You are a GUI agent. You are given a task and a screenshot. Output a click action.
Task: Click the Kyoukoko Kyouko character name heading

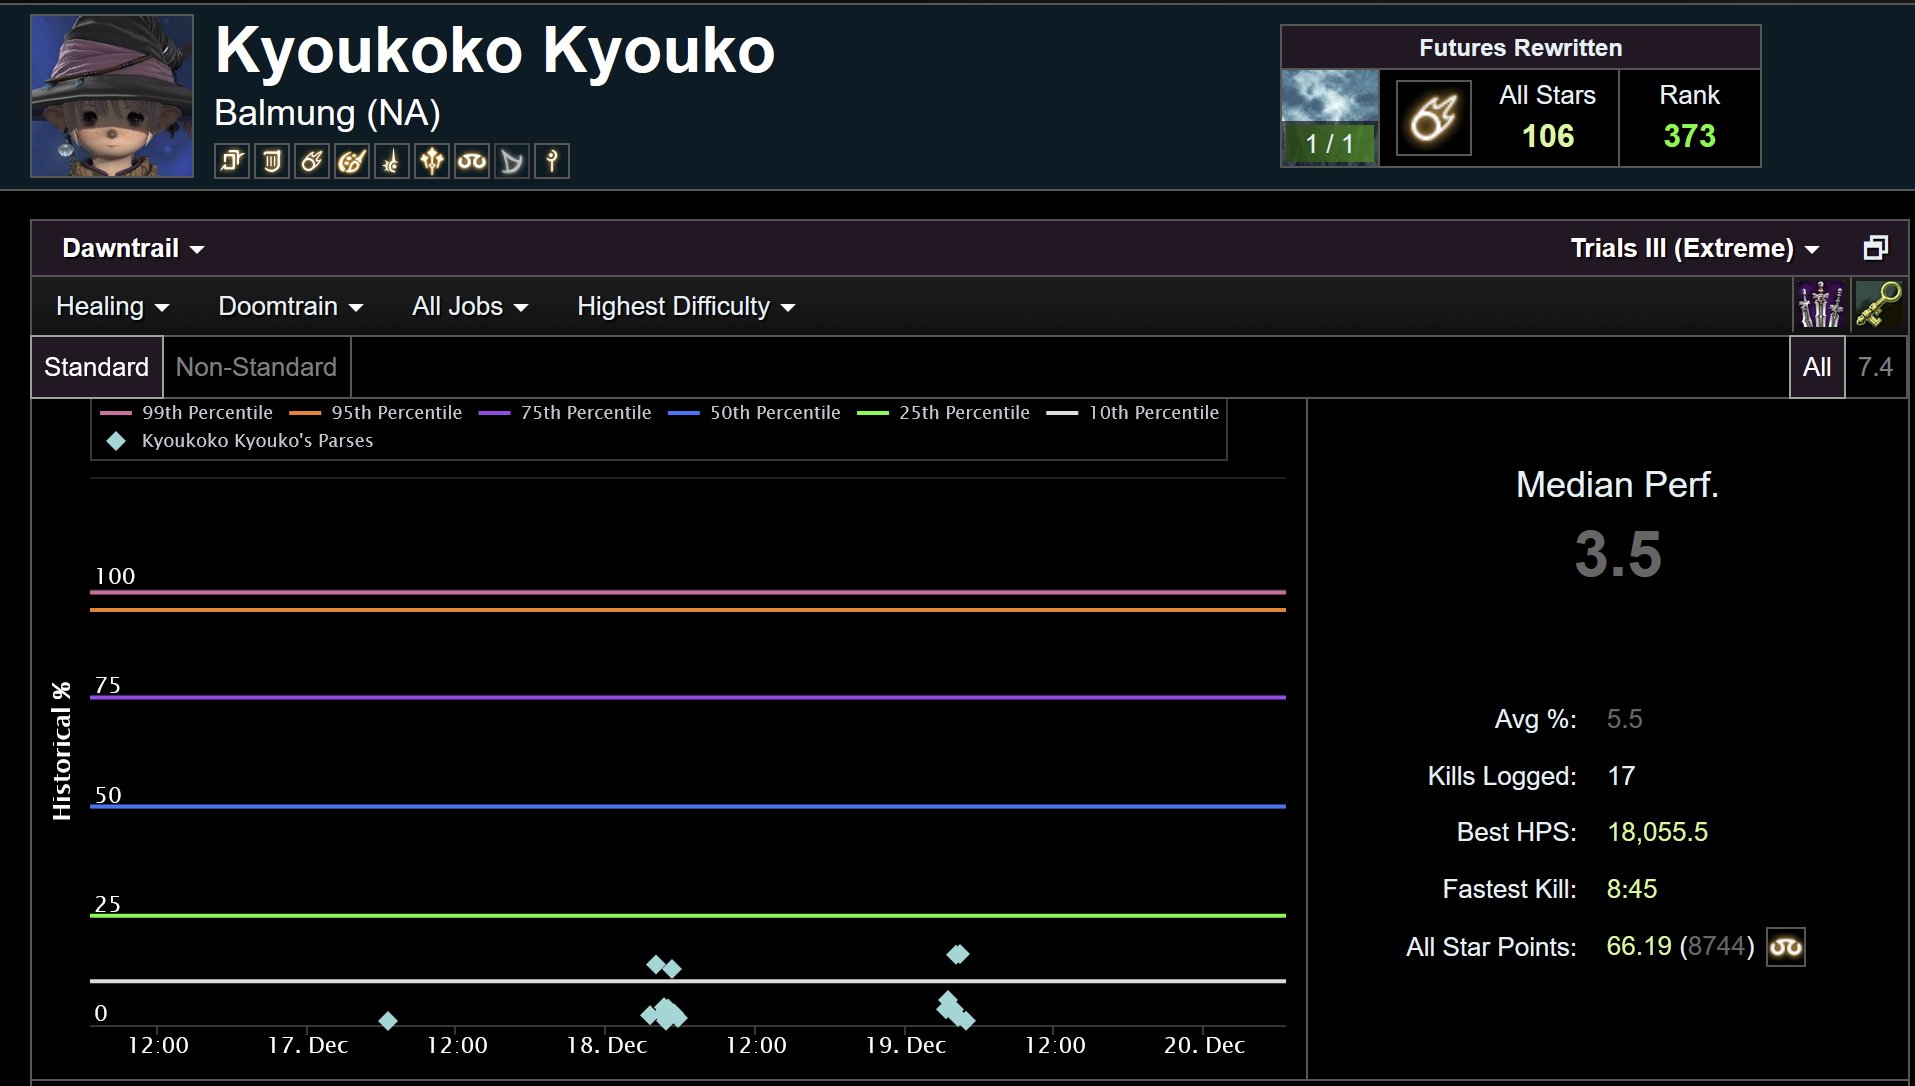click(x=495, y=50)
